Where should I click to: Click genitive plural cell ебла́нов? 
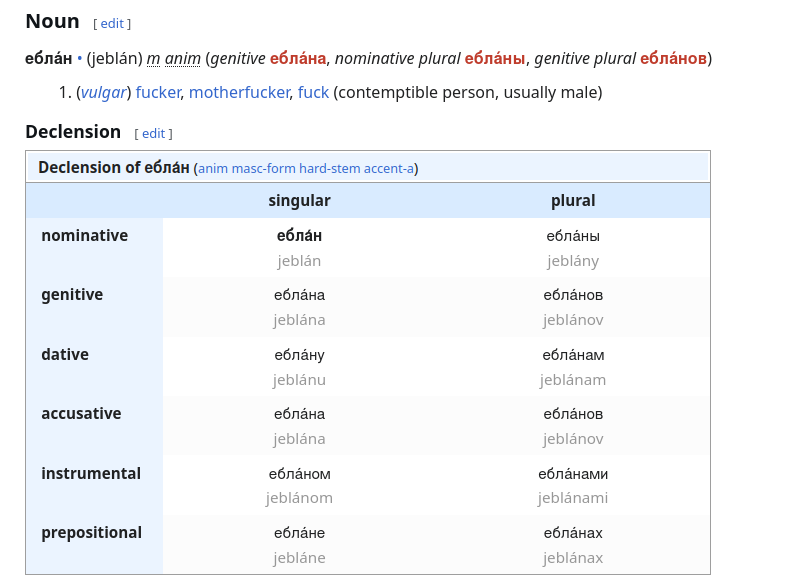573,295
